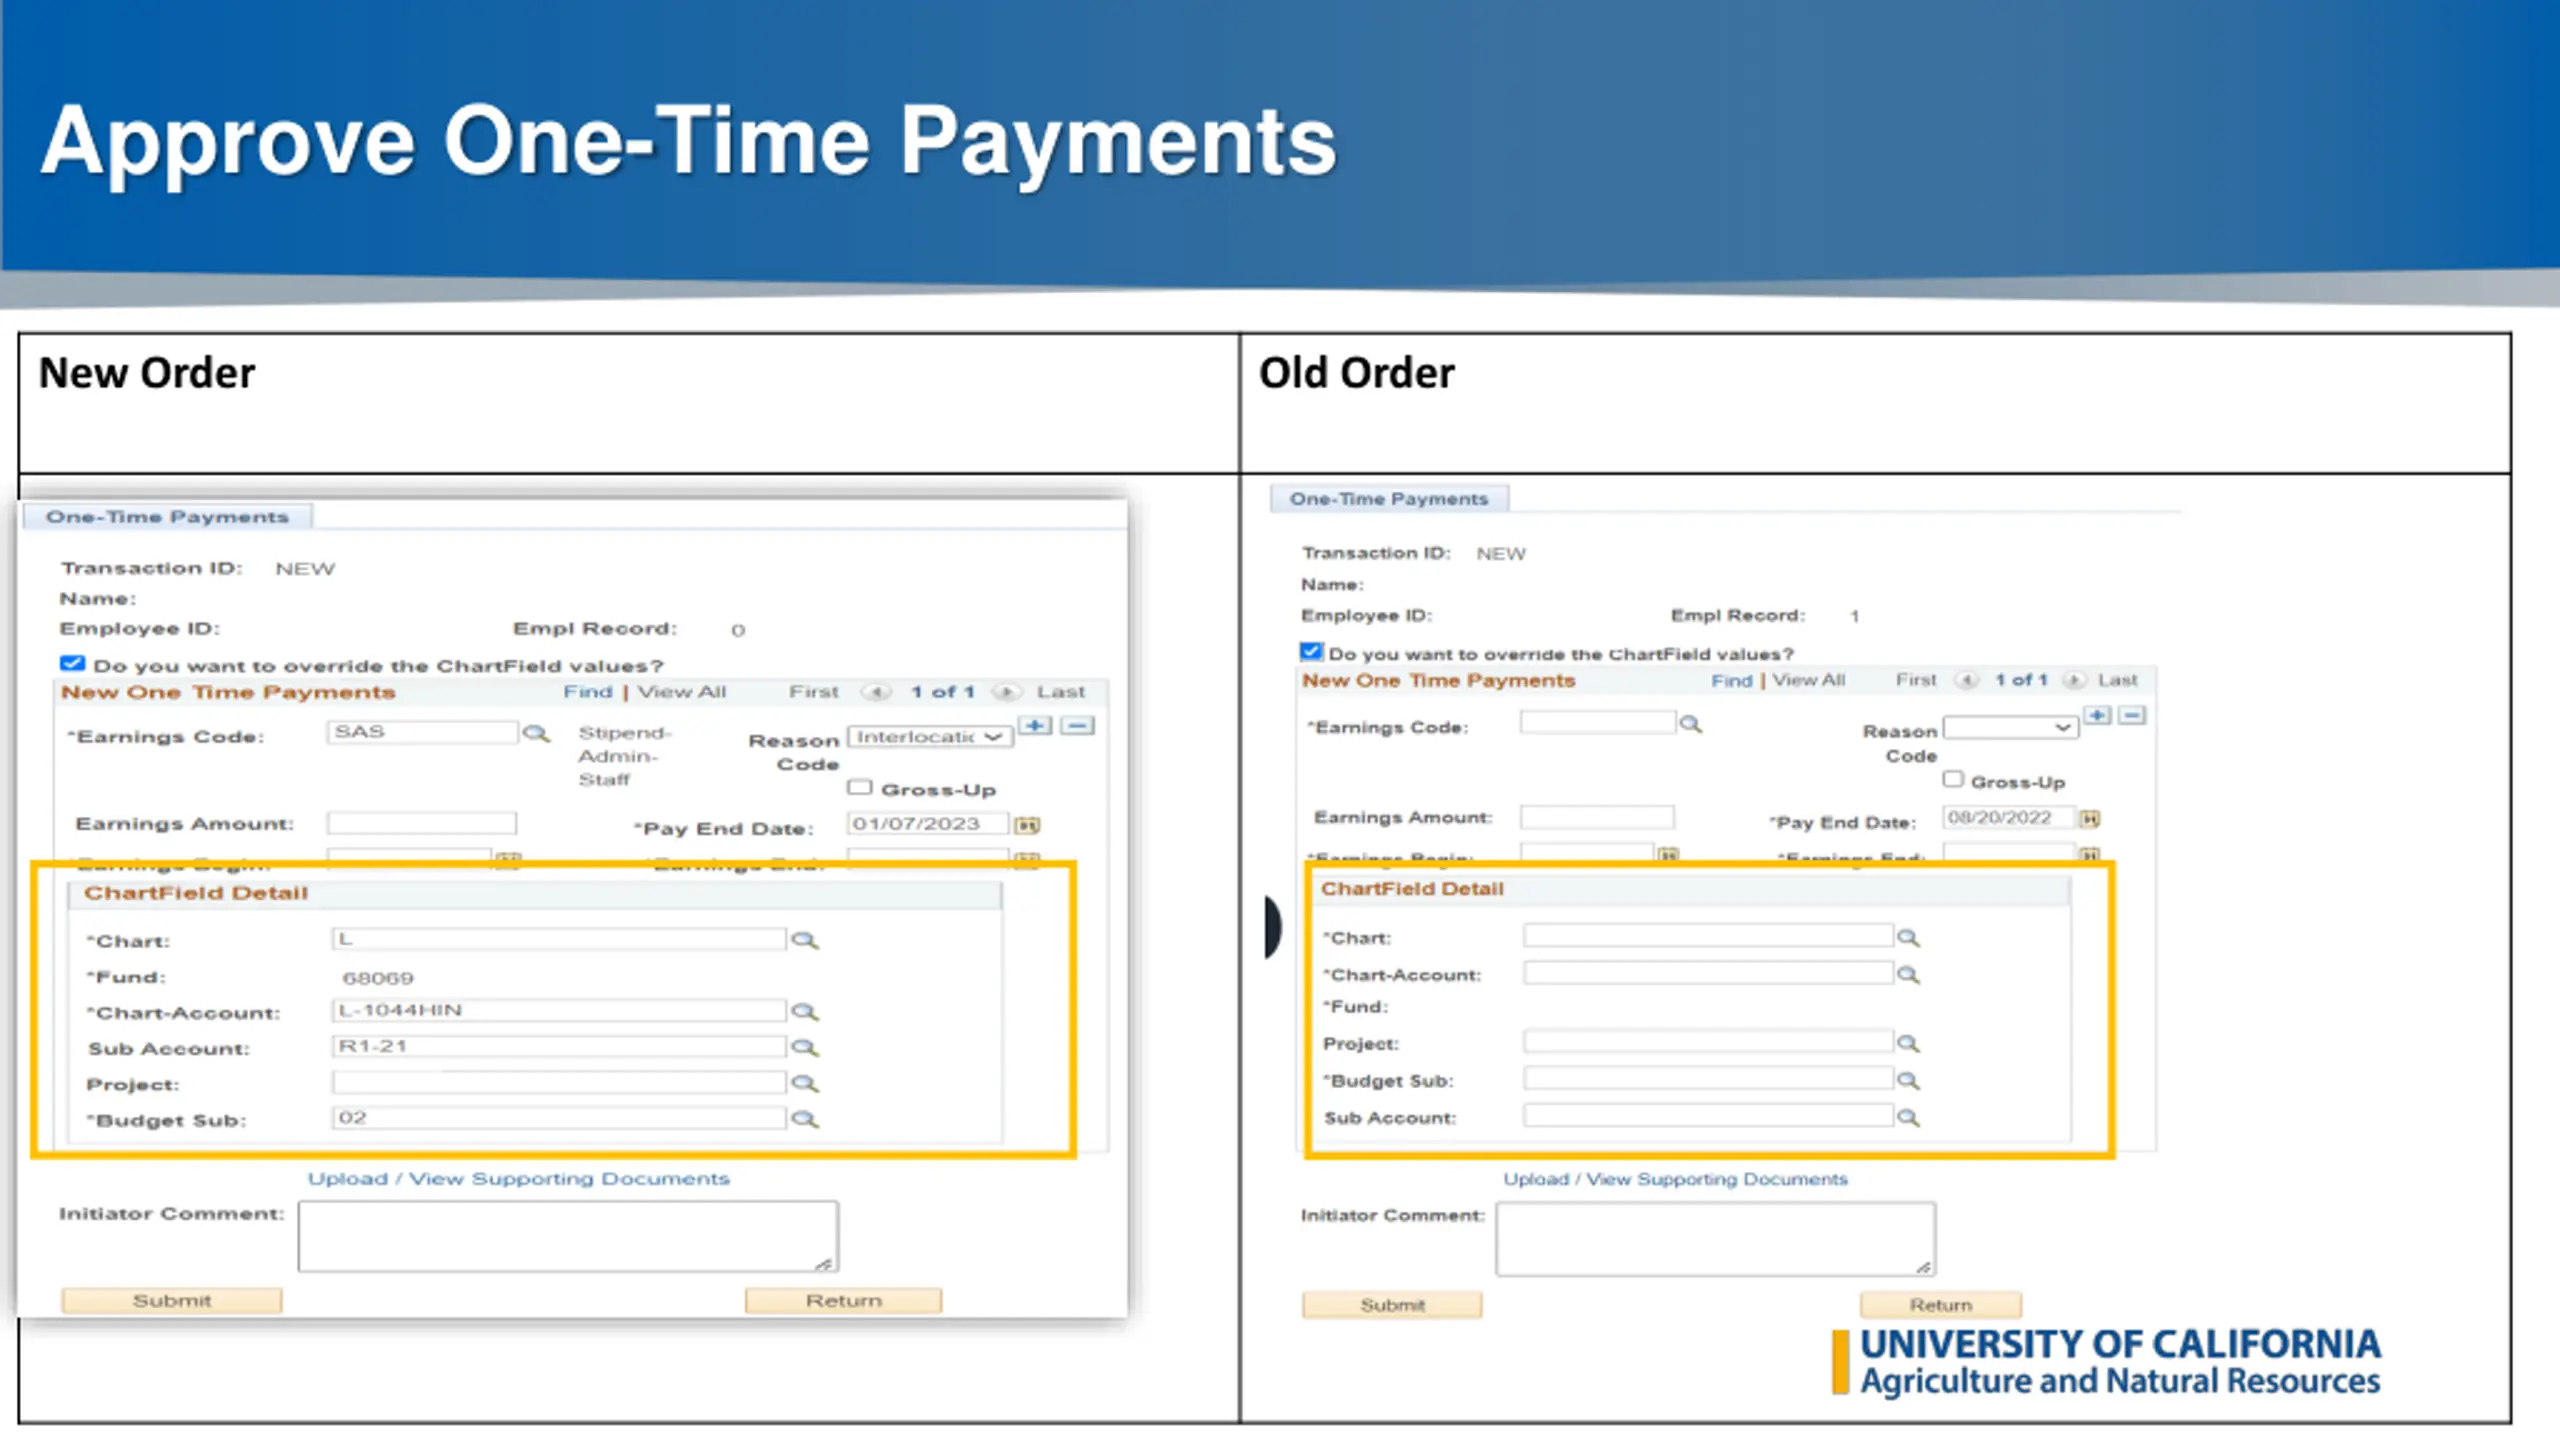Look up Chart value in Old Order

click(1908, 938)
